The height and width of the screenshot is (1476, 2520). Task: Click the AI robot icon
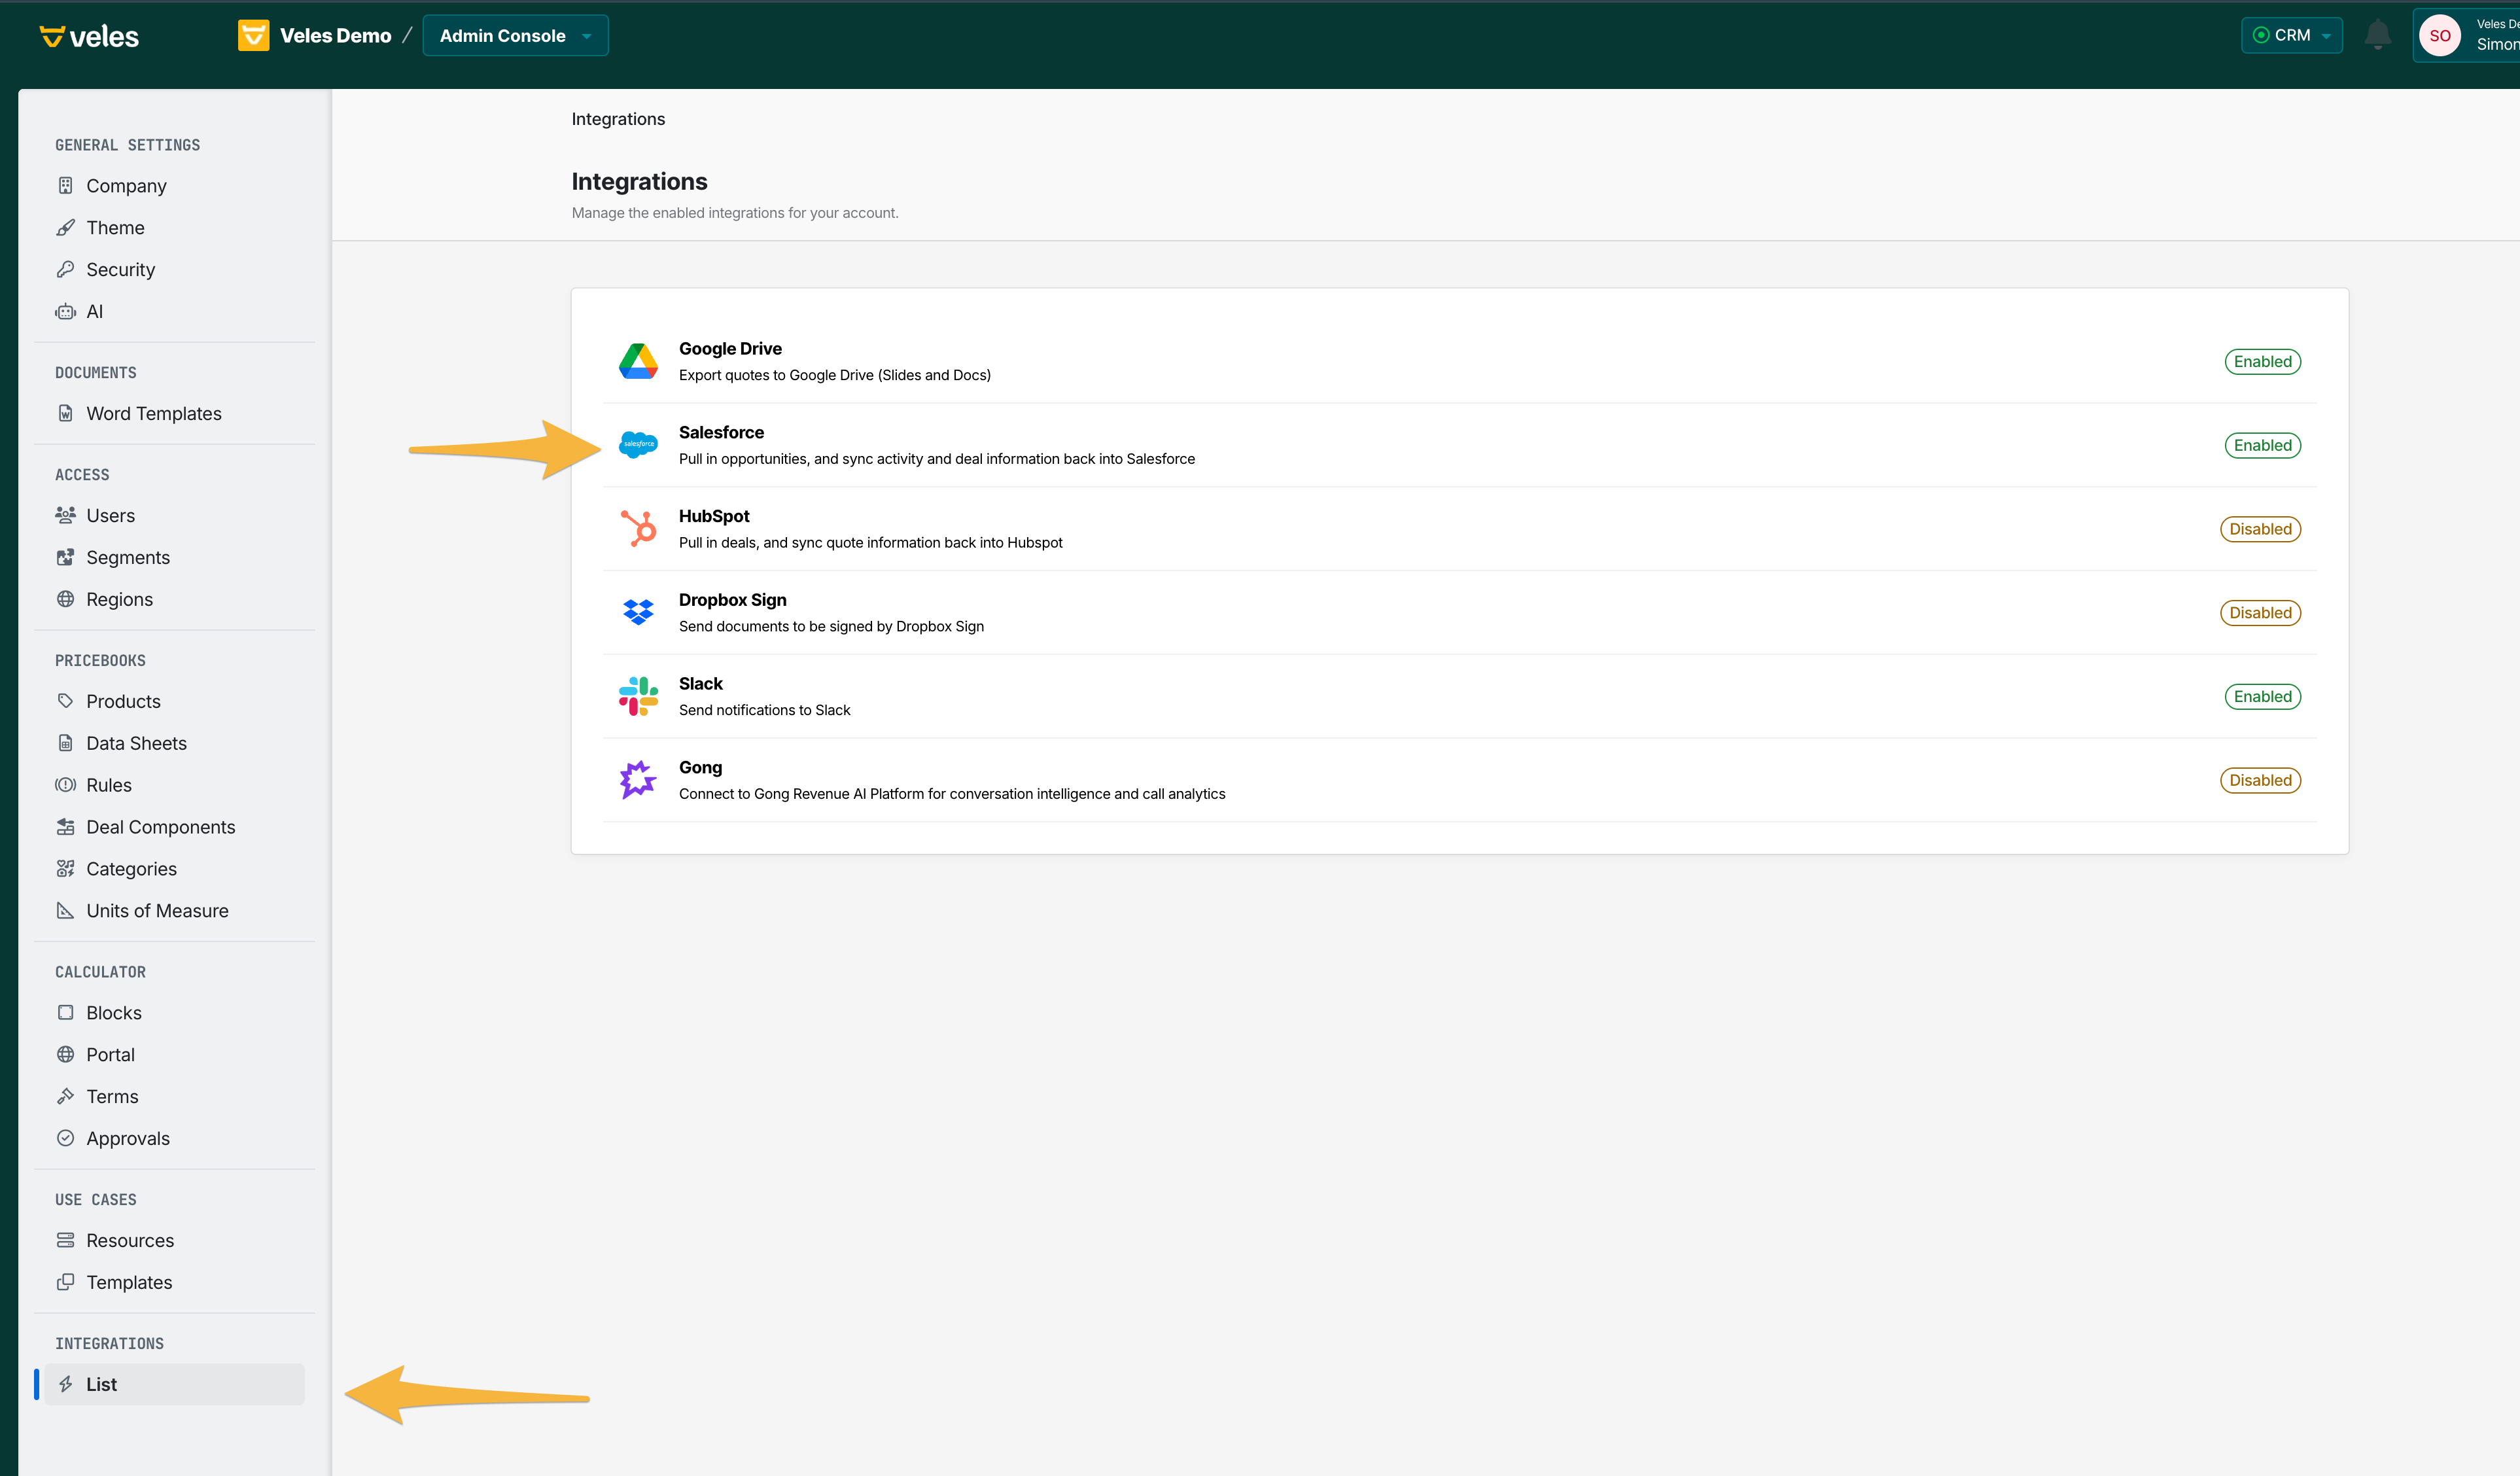tap(66, 311)
